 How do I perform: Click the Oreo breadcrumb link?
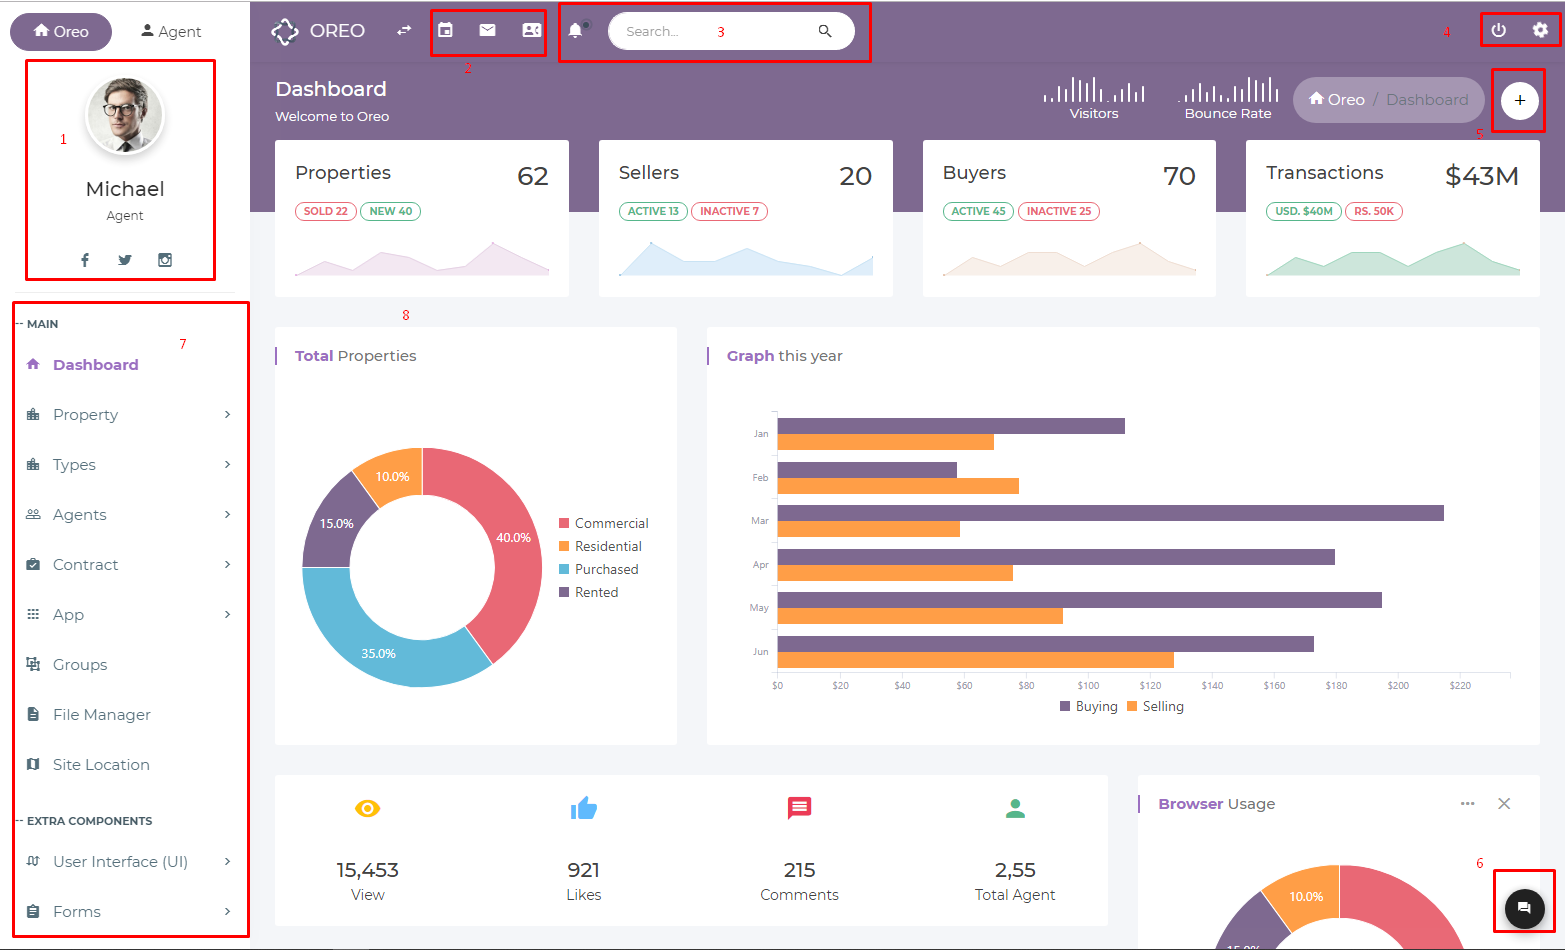pos(1337,100)
